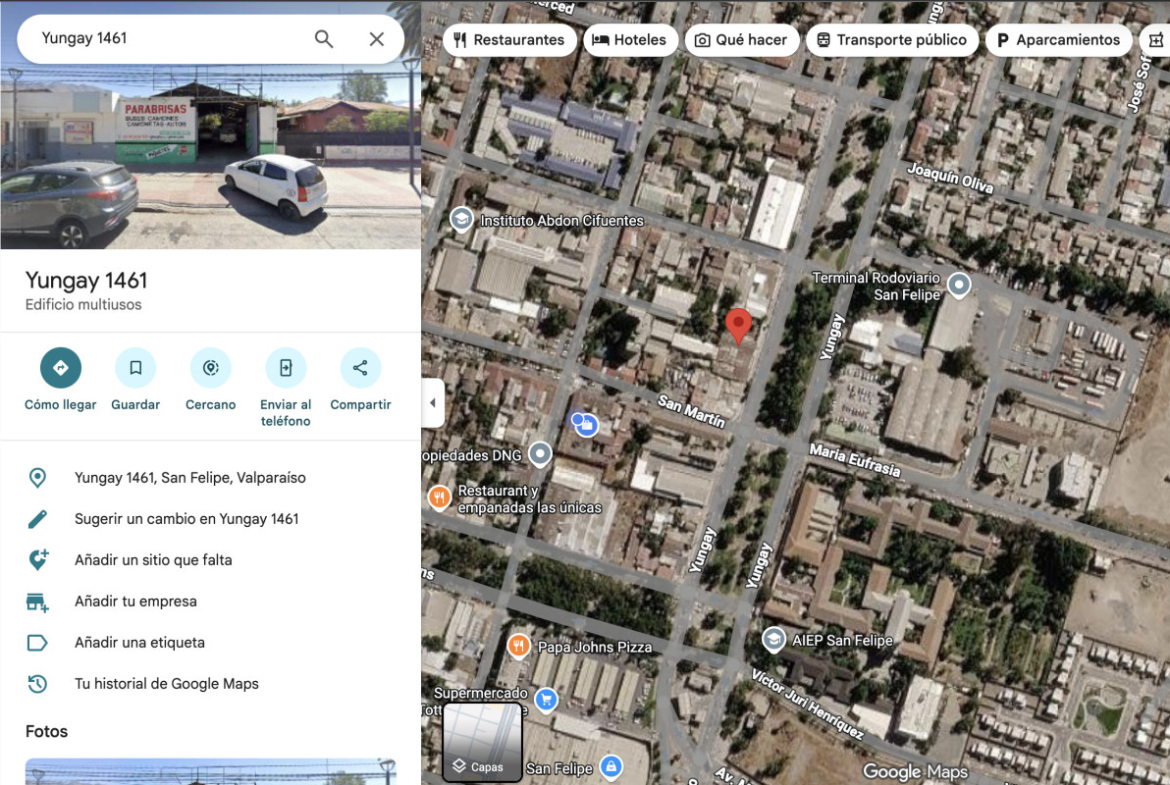Click the AIEP San Felipe marker
The height and width of the screenshot is (785, 1170).
pyautogui.click(x=773, y=639)
